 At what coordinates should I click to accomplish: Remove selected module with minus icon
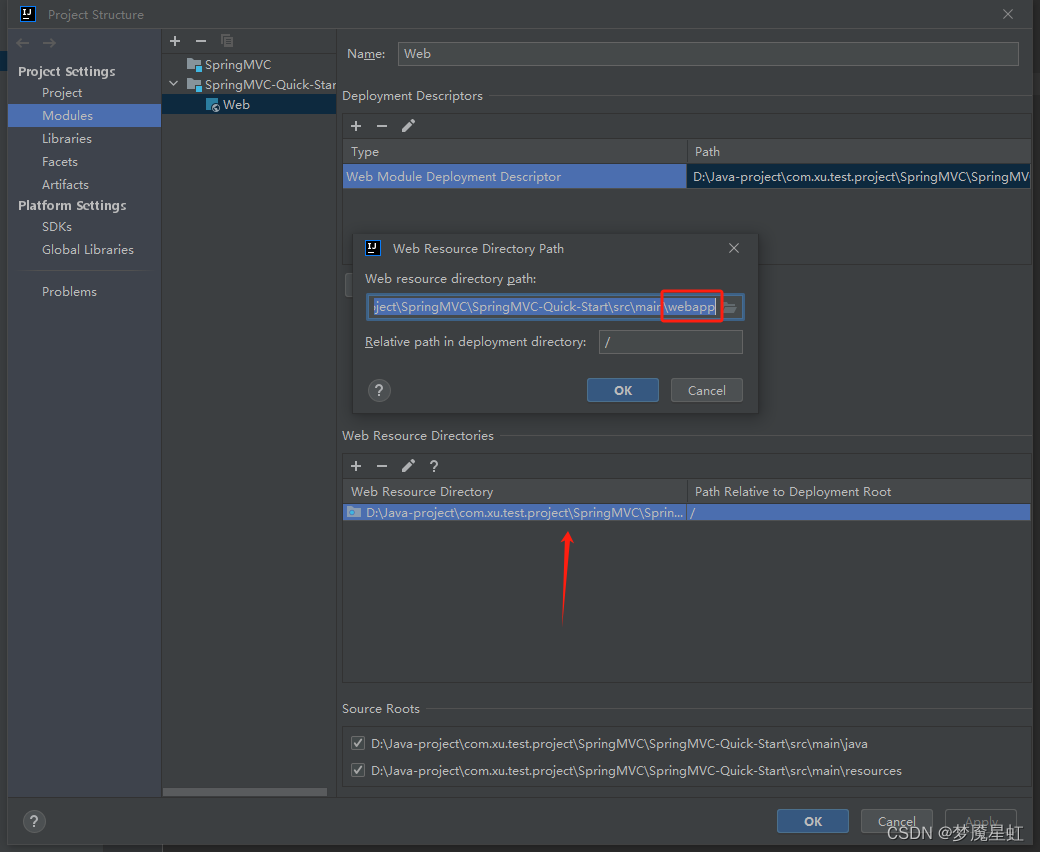[x=201, y=41]
